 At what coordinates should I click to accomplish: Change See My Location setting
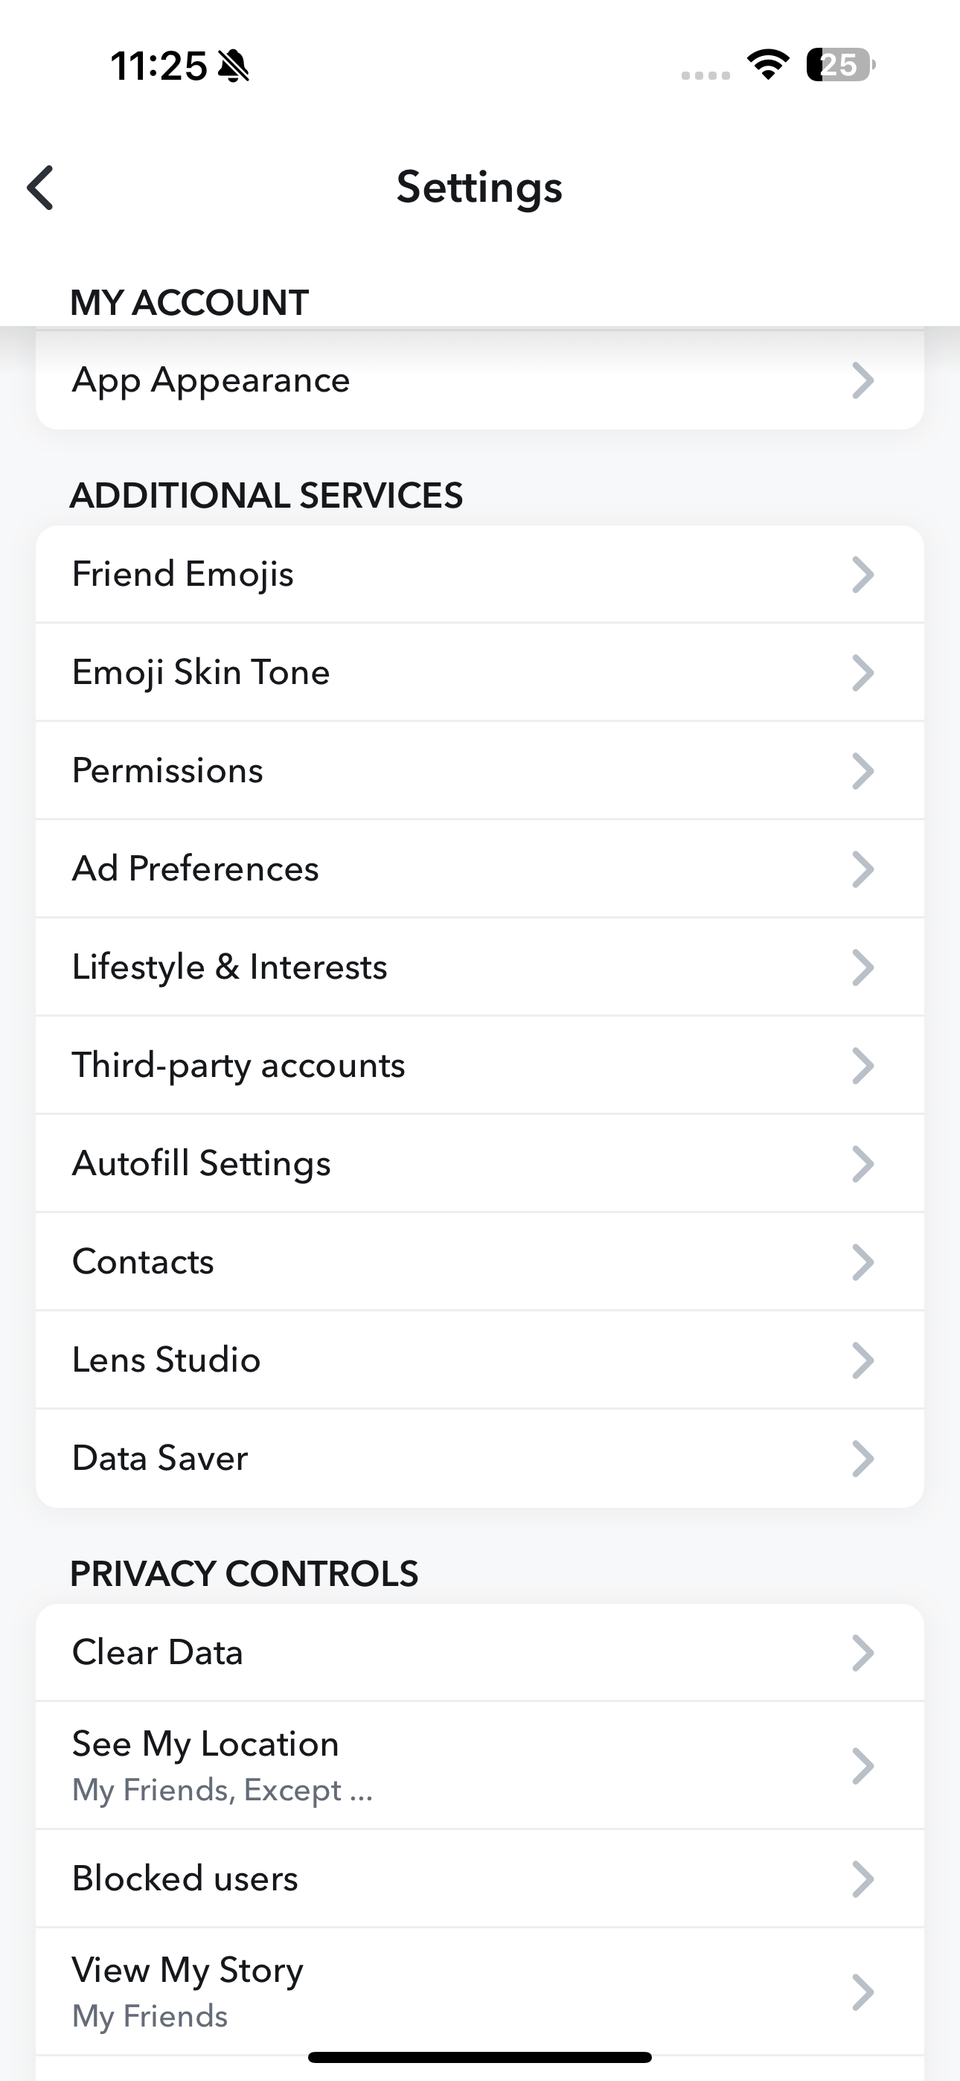pos(479,1766)
